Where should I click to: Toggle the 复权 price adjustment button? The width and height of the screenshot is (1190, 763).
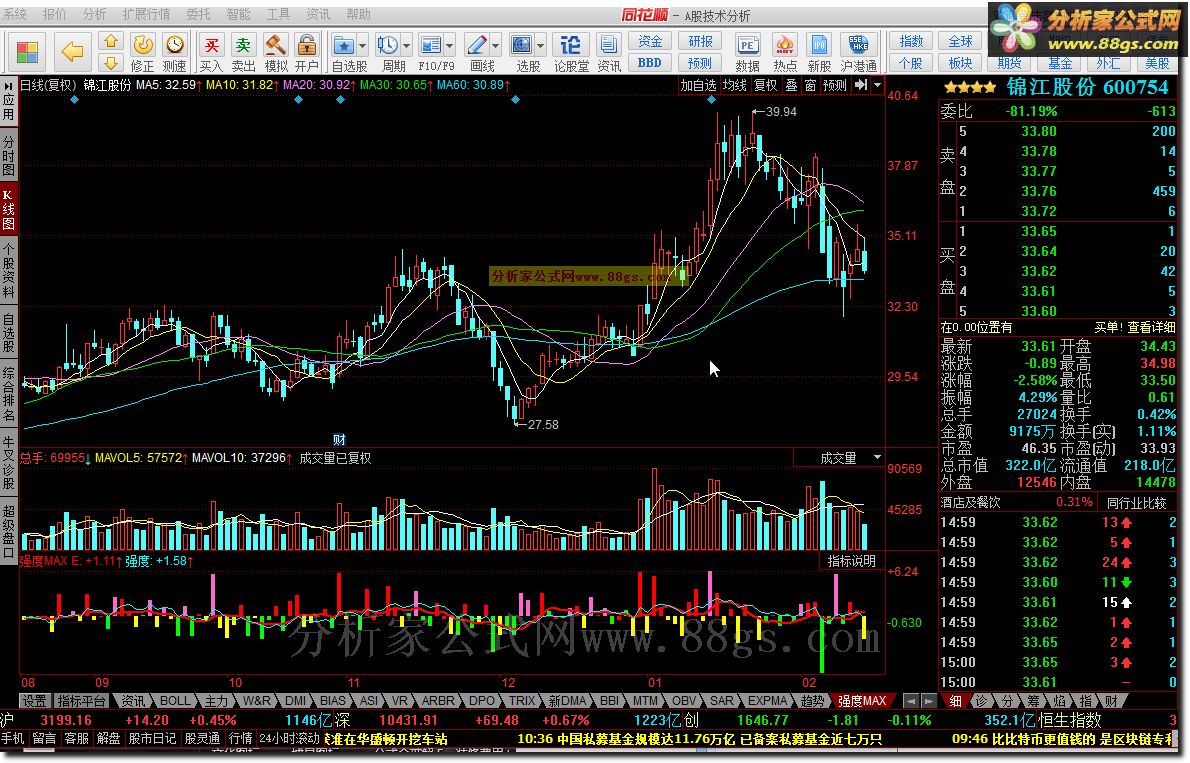(765, 85)
